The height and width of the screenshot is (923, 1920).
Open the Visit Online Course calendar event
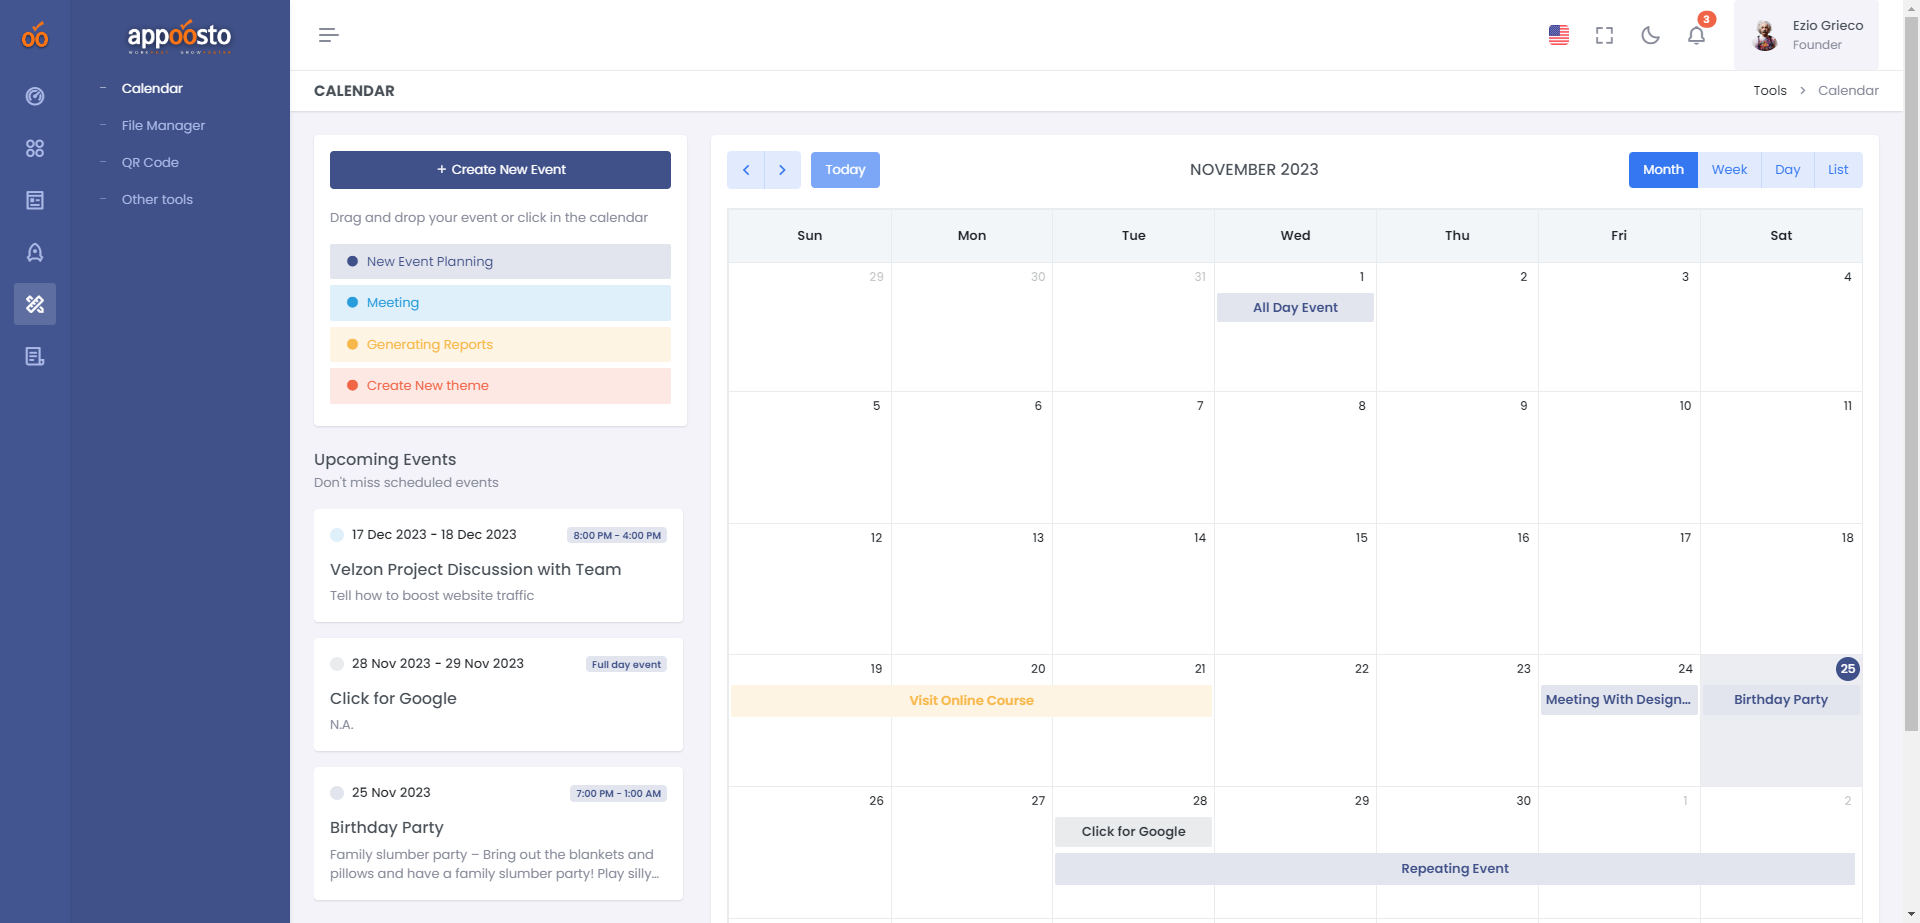coord(971,700)
